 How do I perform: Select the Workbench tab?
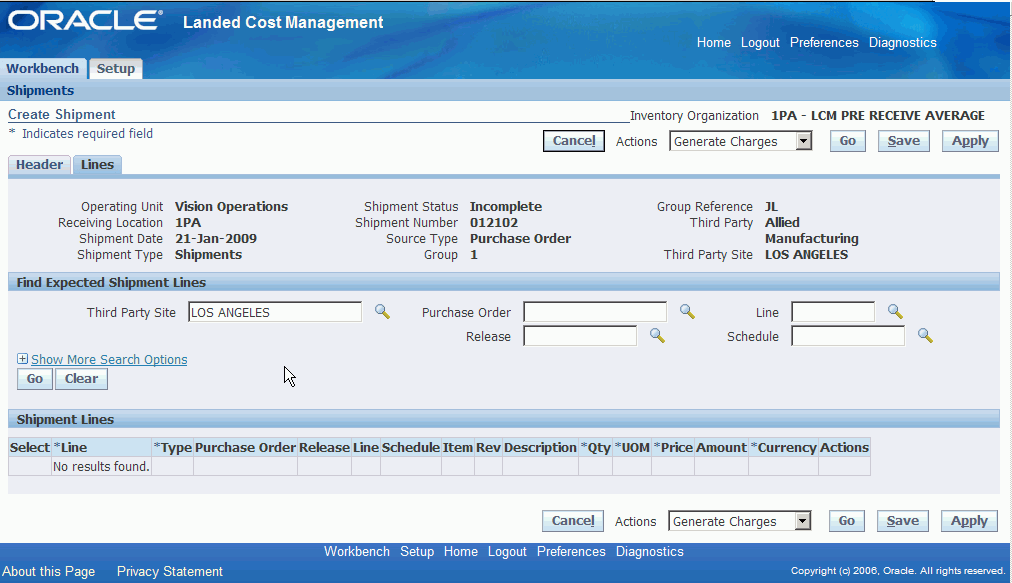[43, 68]
